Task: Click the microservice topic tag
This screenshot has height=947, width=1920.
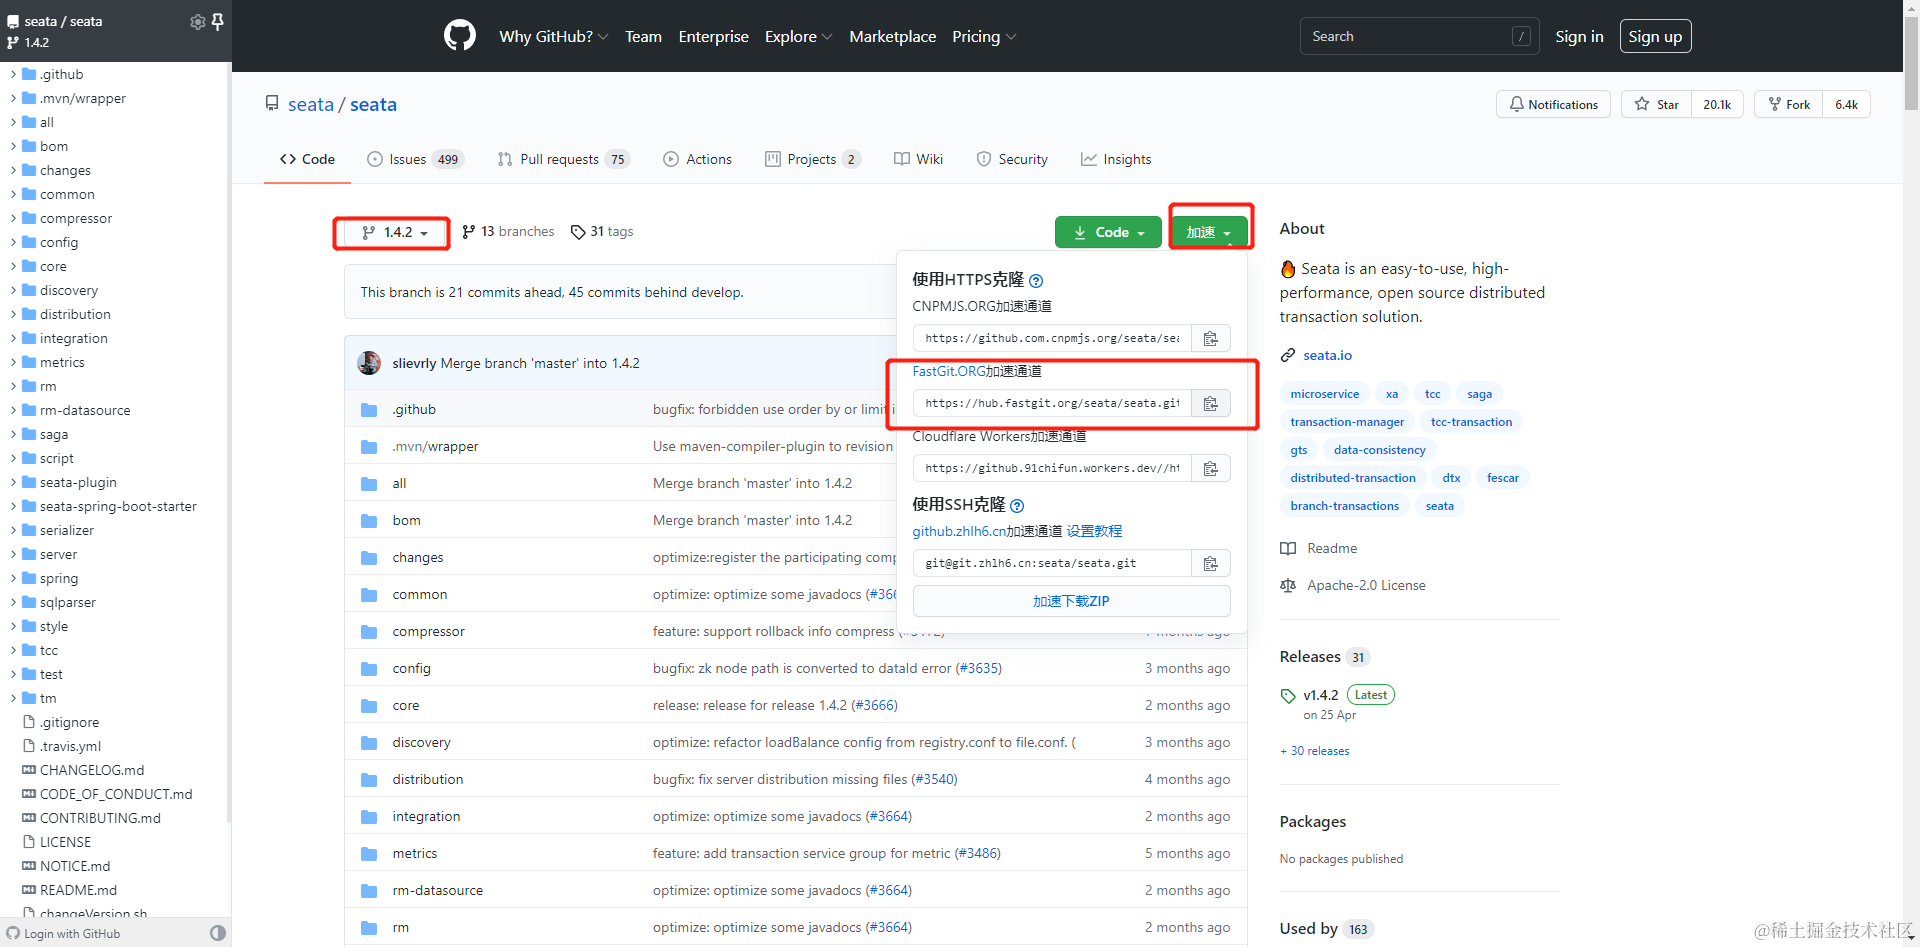Action: point(1324,394)
